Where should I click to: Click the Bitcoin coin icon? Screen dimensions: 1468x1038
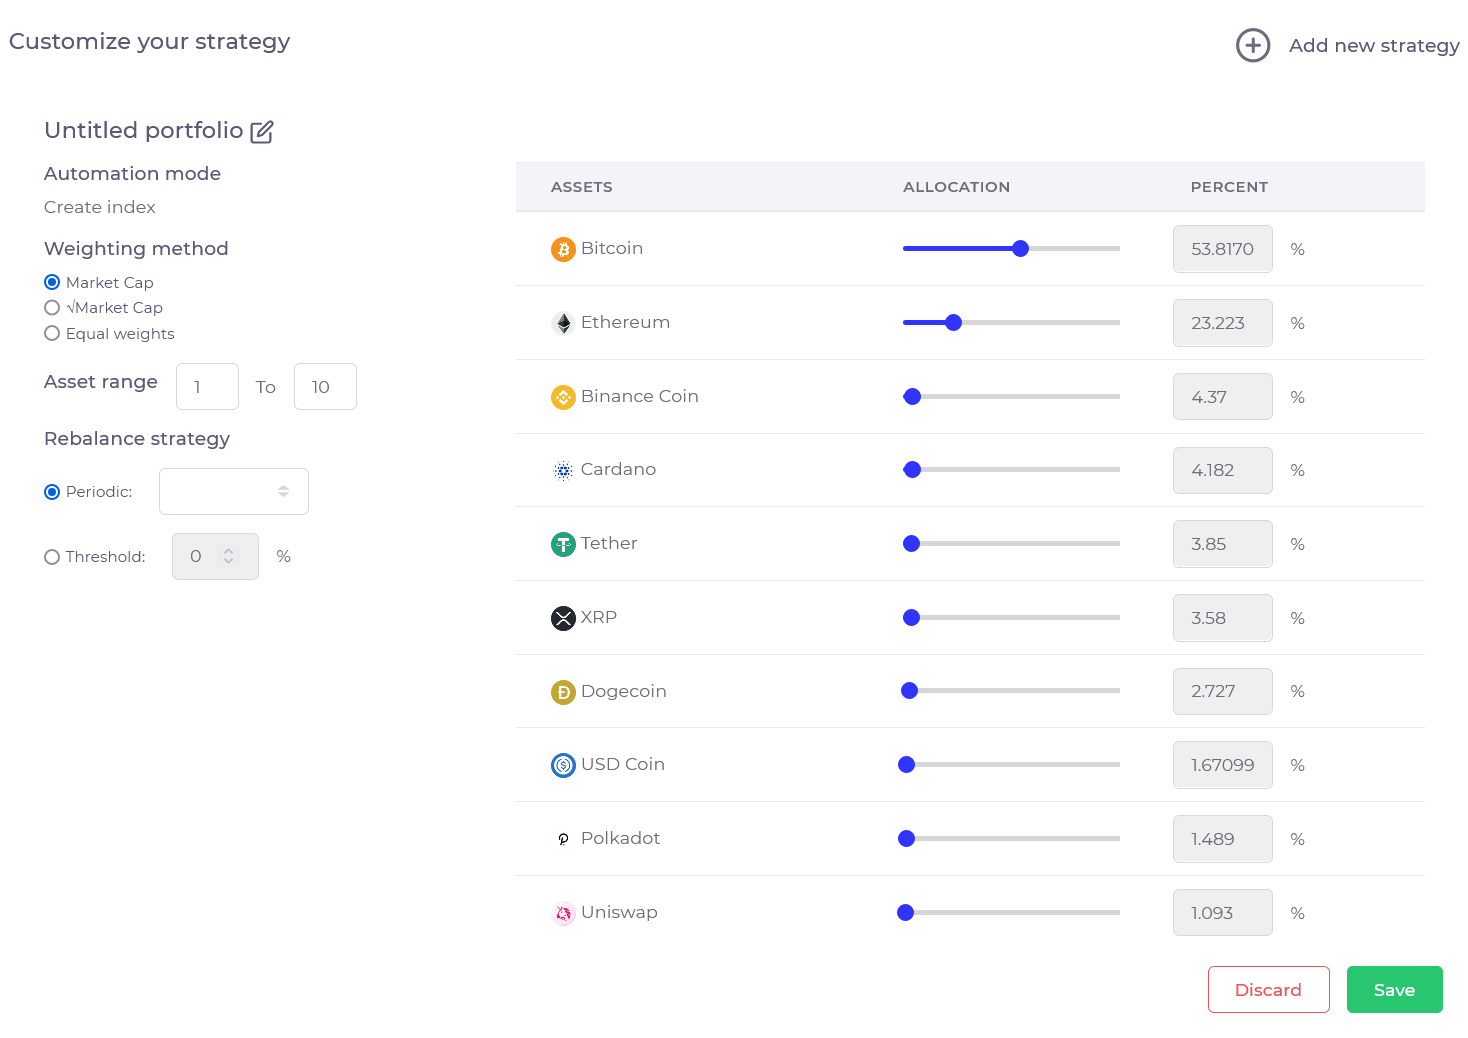tap(563, 249)
